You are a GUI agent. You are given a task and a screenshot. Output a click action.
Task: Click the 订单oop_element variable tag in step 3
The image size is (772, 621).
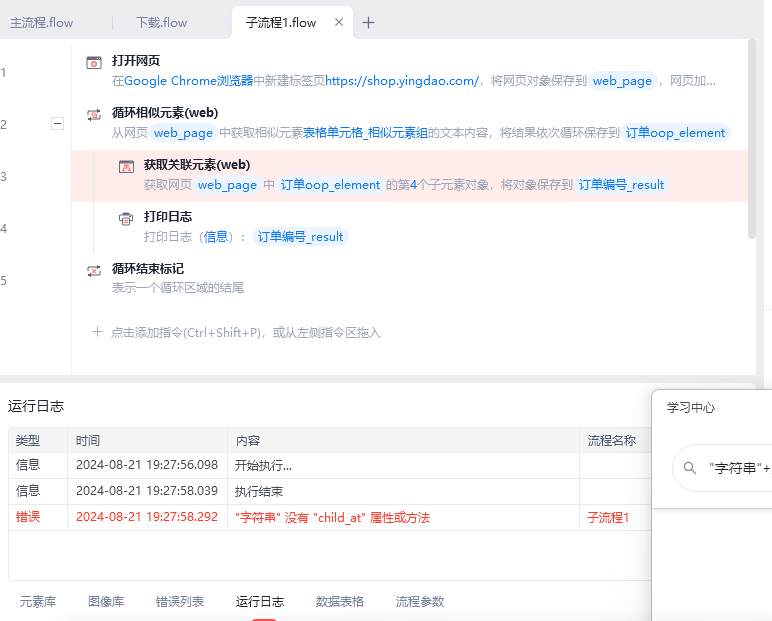click(x=330, y=185)
